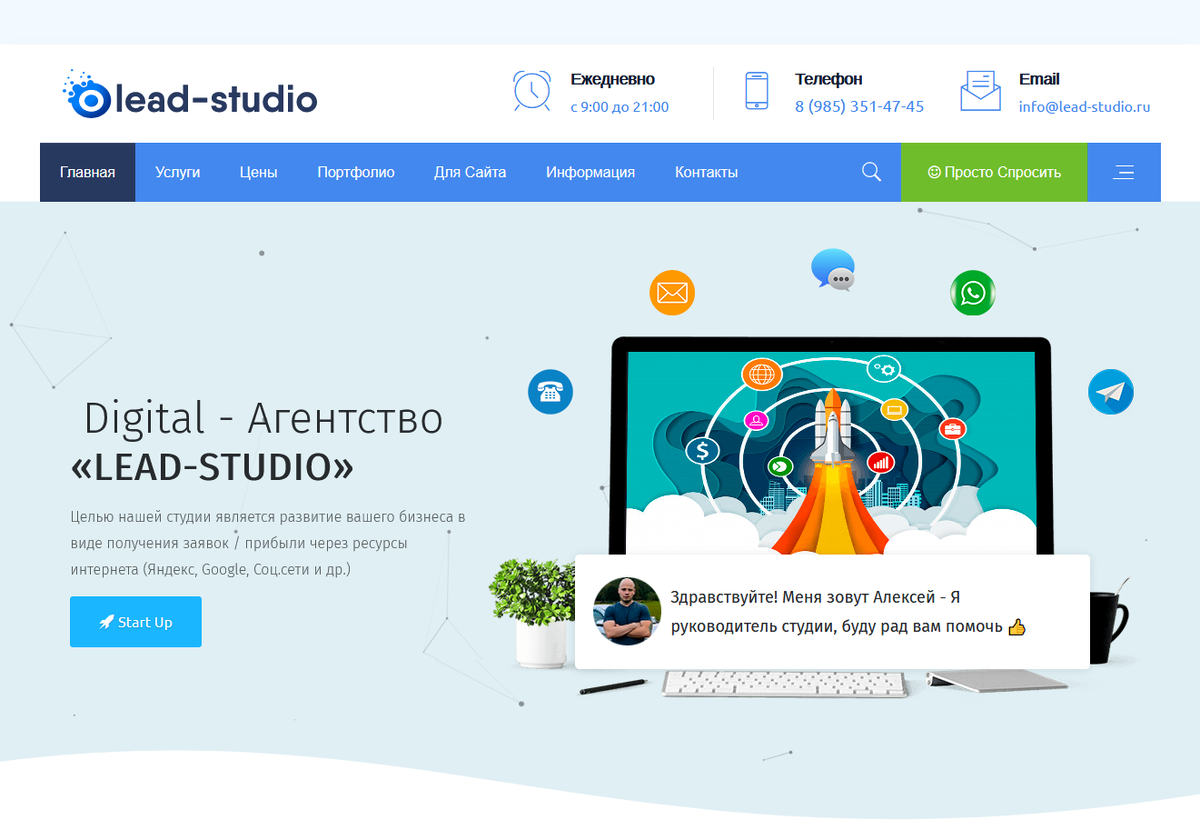Click the smartphone icon beside Телефон
1200x840 pixels.
pyautogui.click(x=757, y=90)
